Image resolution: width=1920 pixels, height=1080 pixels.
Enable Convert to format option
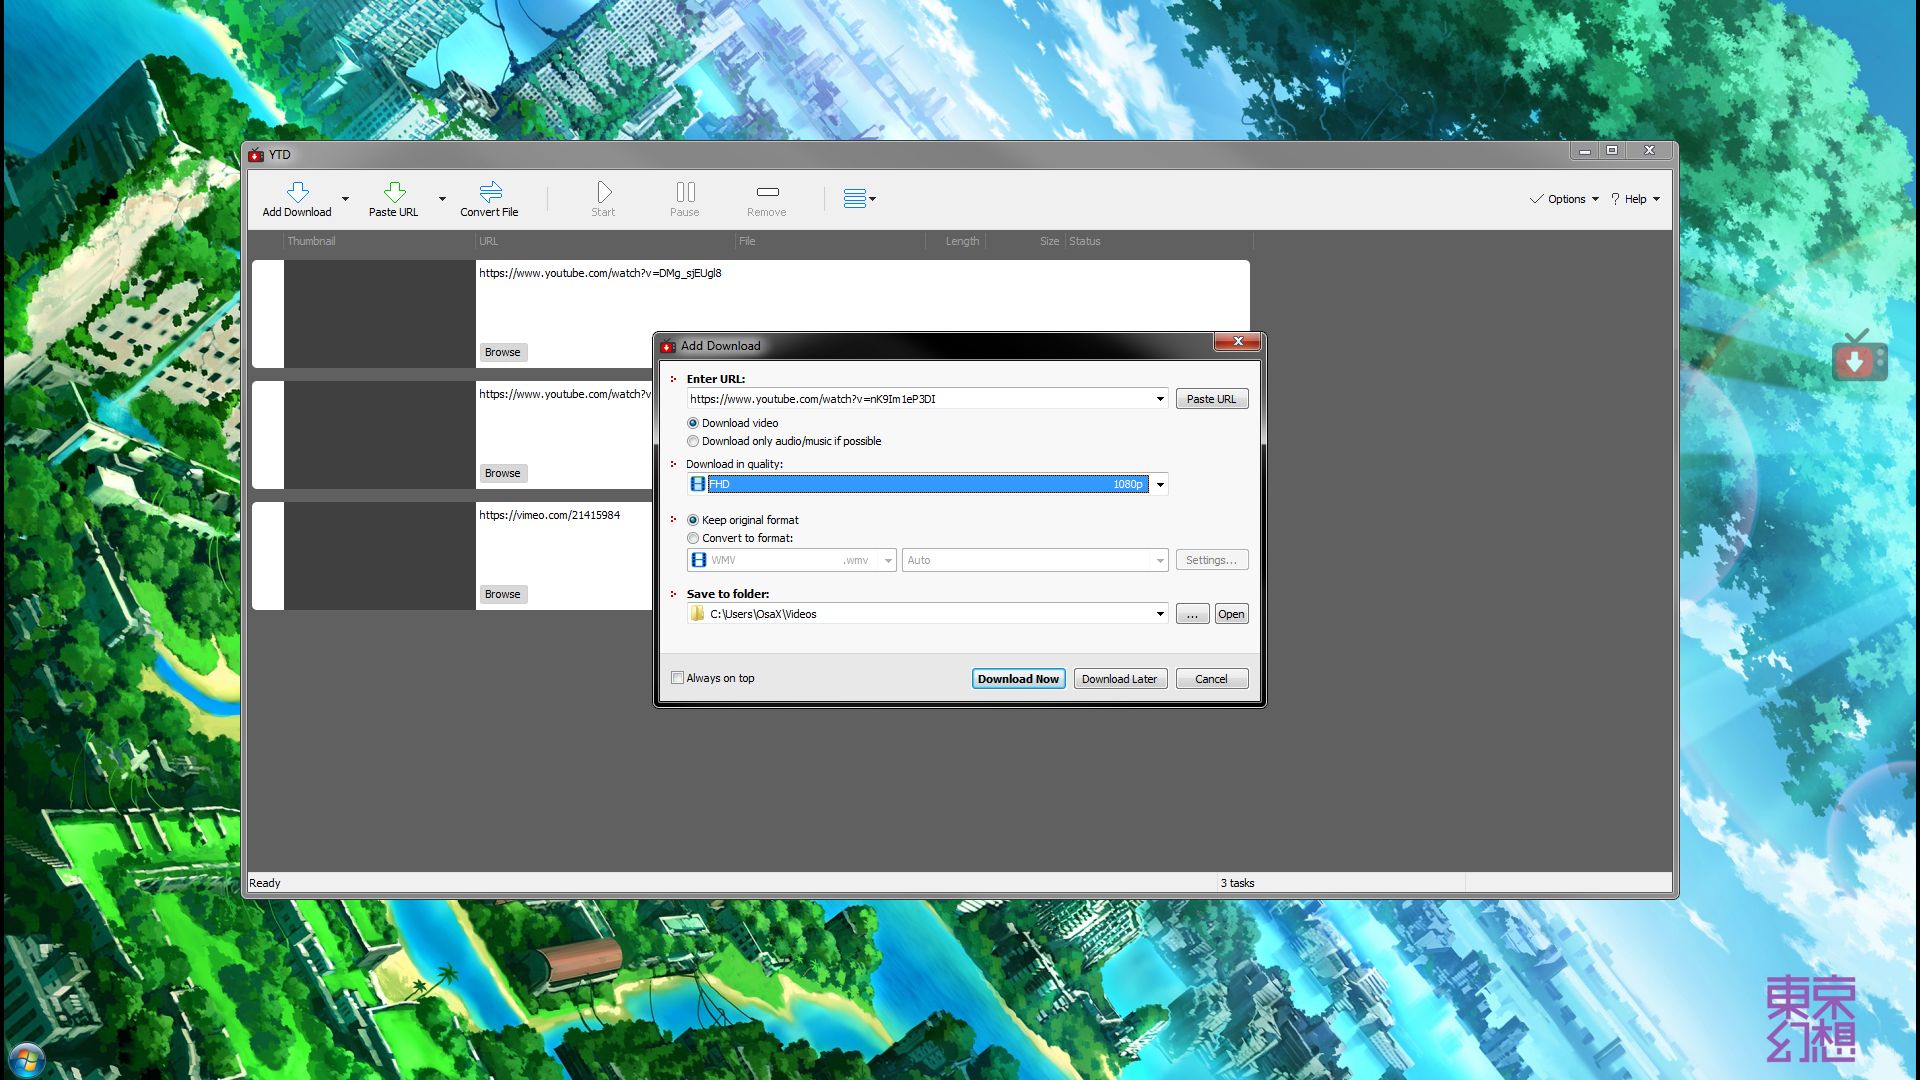[x=693, y=538]
